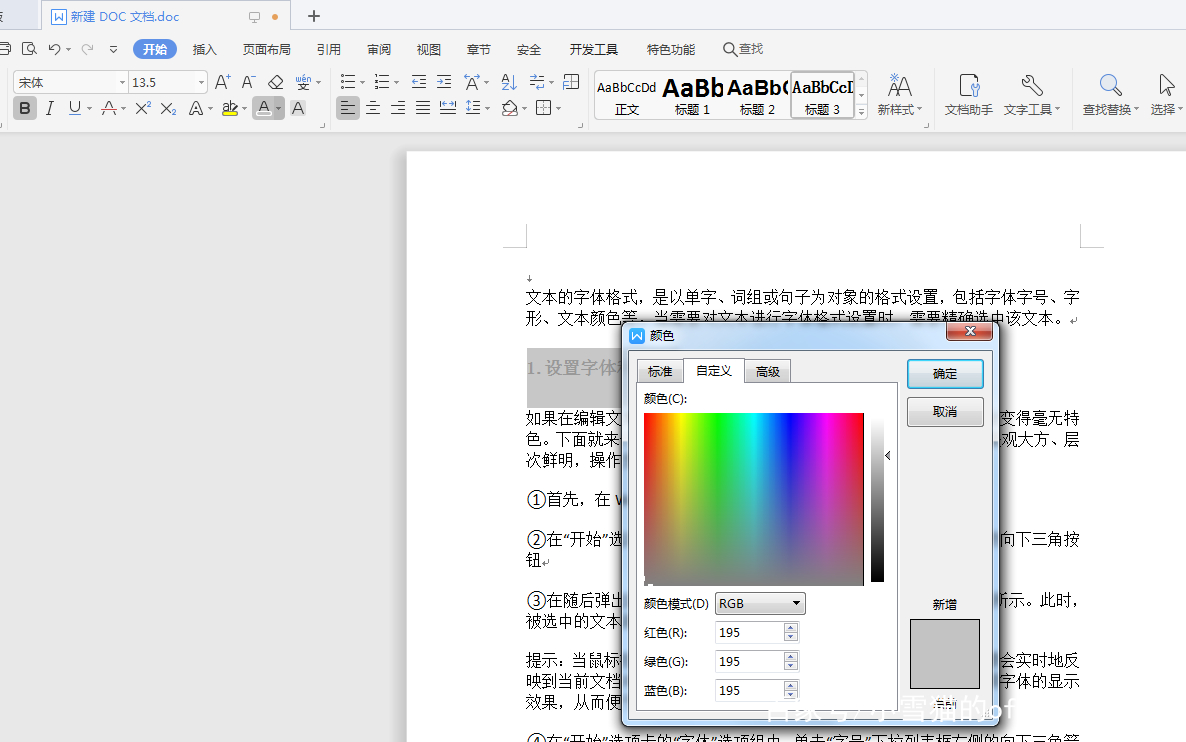Open the 页面布局 ribbon tab
This screenshot has height=742, width=1186.
point(266,49)
